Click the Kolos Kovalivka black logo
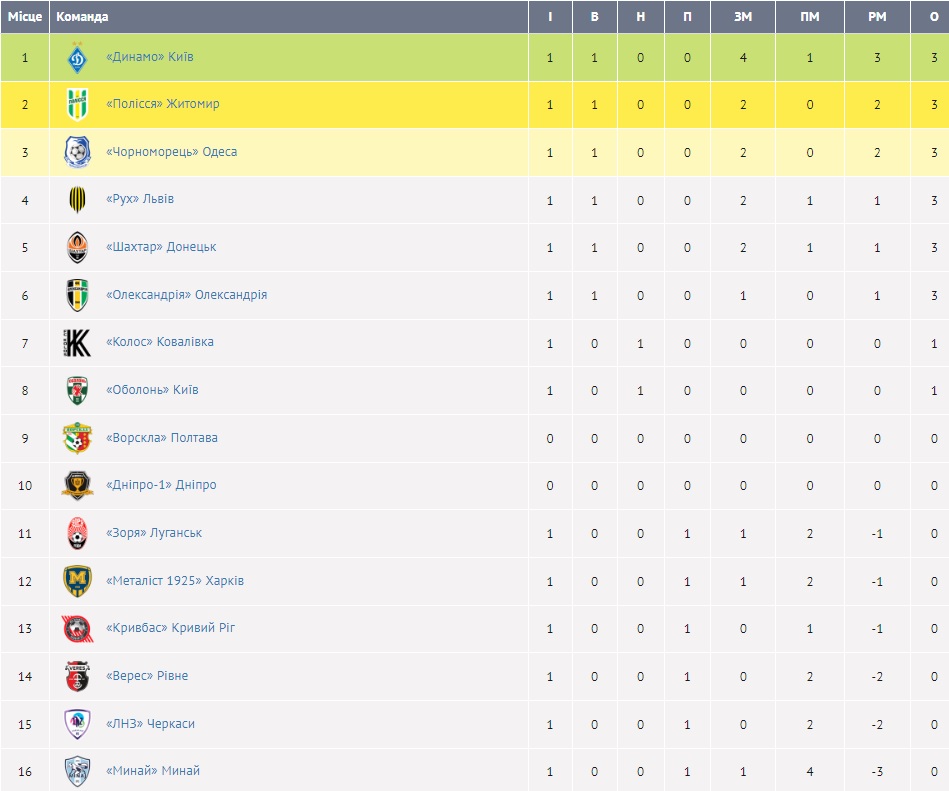949x791 pixels. (x=78, y=343)
